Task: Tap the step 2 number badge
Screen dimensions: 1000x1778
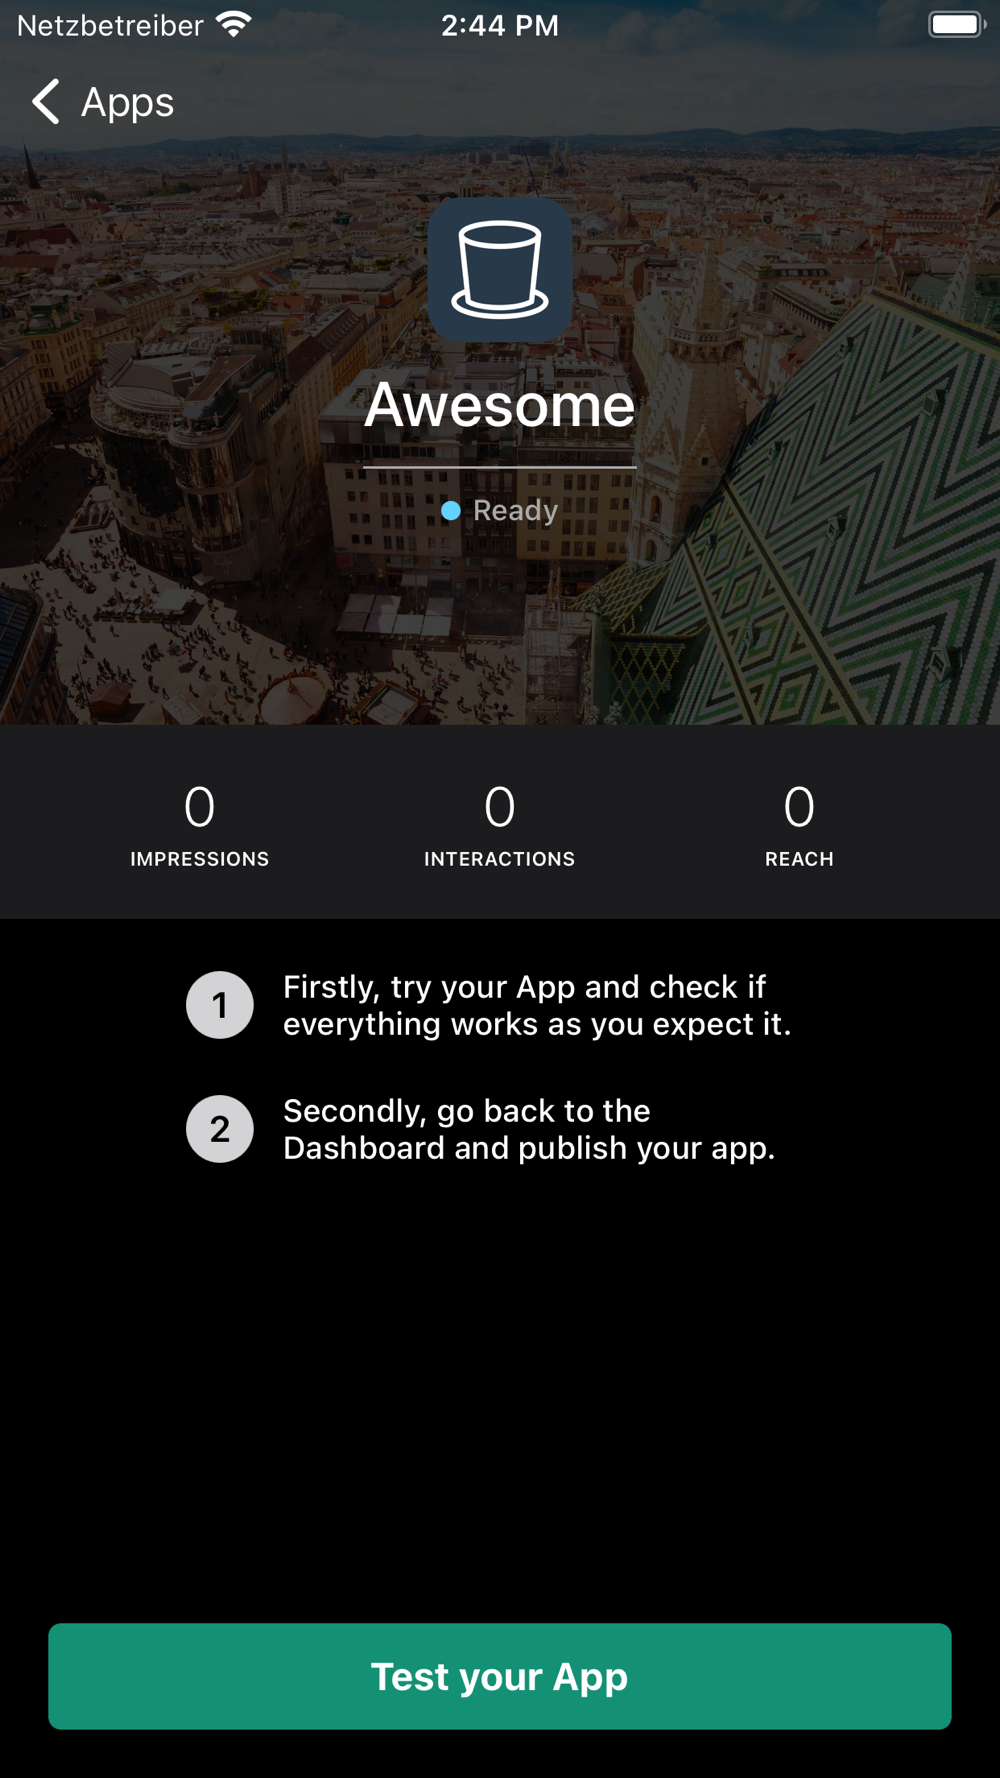Action: pyautogui.click(x=220, y=1129)
